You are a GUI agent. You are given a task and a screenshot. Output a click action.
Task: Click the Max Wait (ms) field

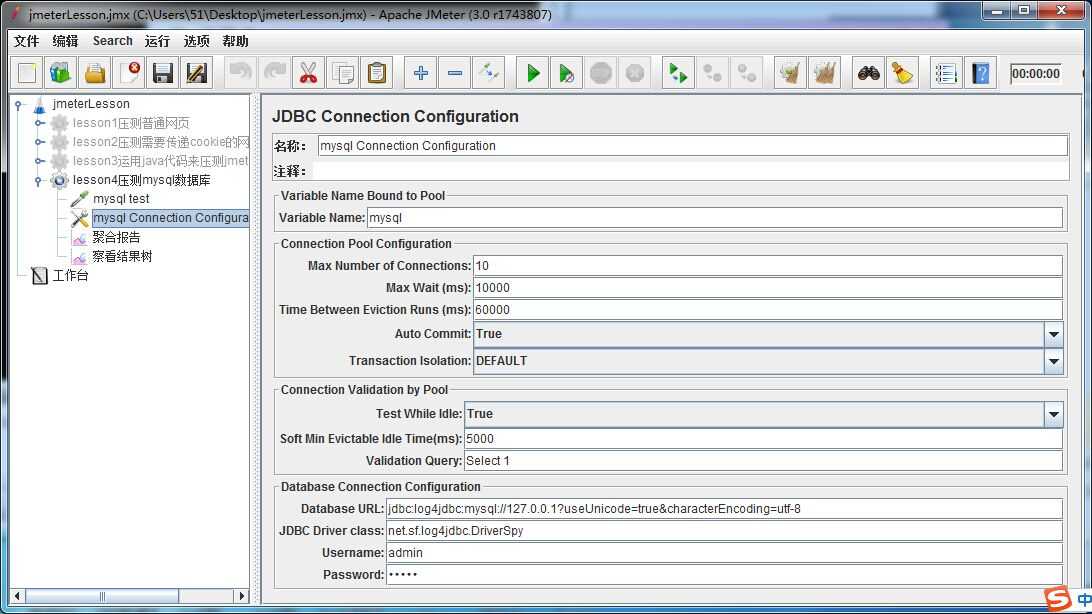point(767,288)
